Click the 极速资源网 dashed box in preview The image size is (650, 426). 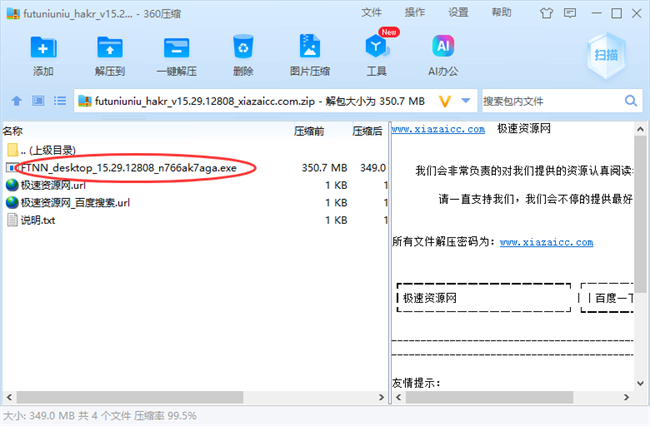[484, 298]
